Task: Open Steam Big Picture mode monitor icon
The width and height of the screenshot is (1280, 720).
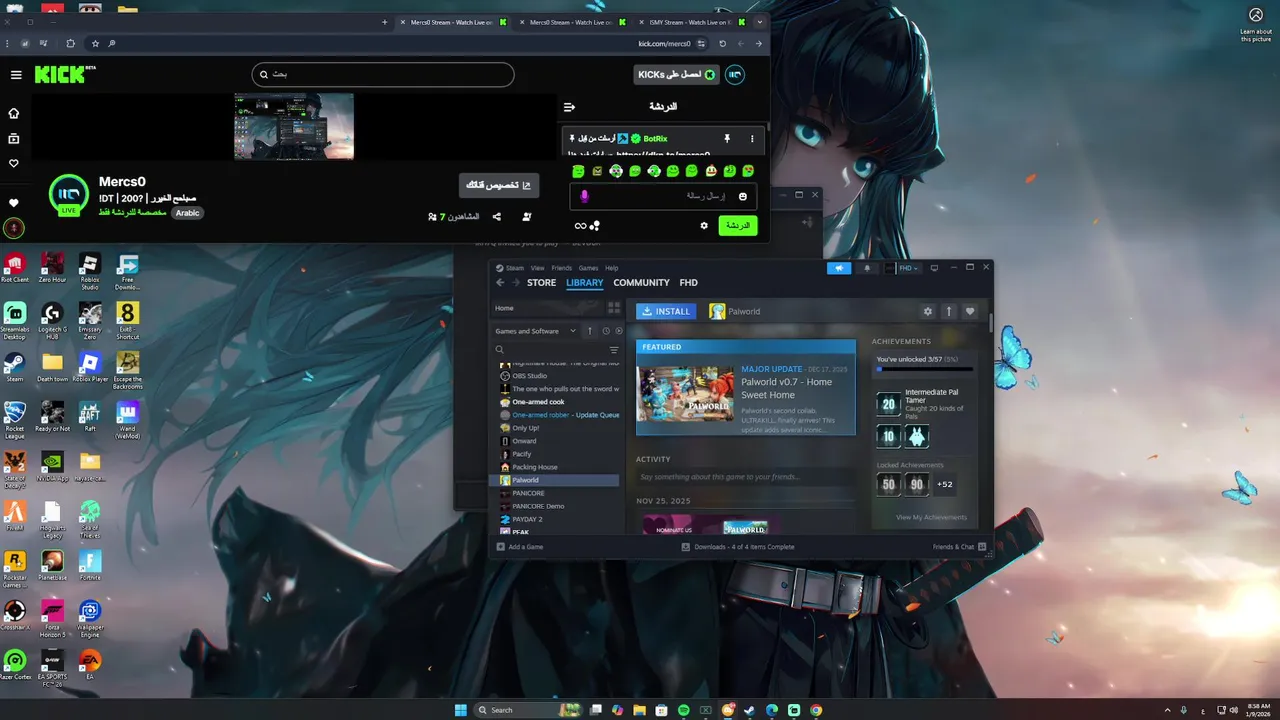Action: [x=934, y=268]
